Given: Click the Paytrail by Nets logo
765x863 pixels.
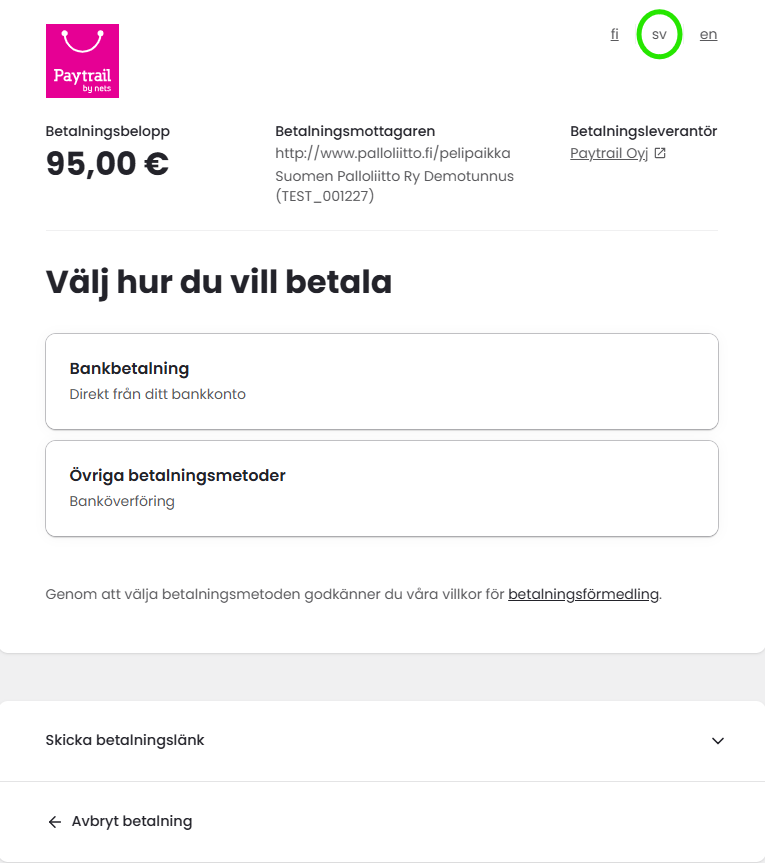Looking at the screenshot, I should [83, 61].
